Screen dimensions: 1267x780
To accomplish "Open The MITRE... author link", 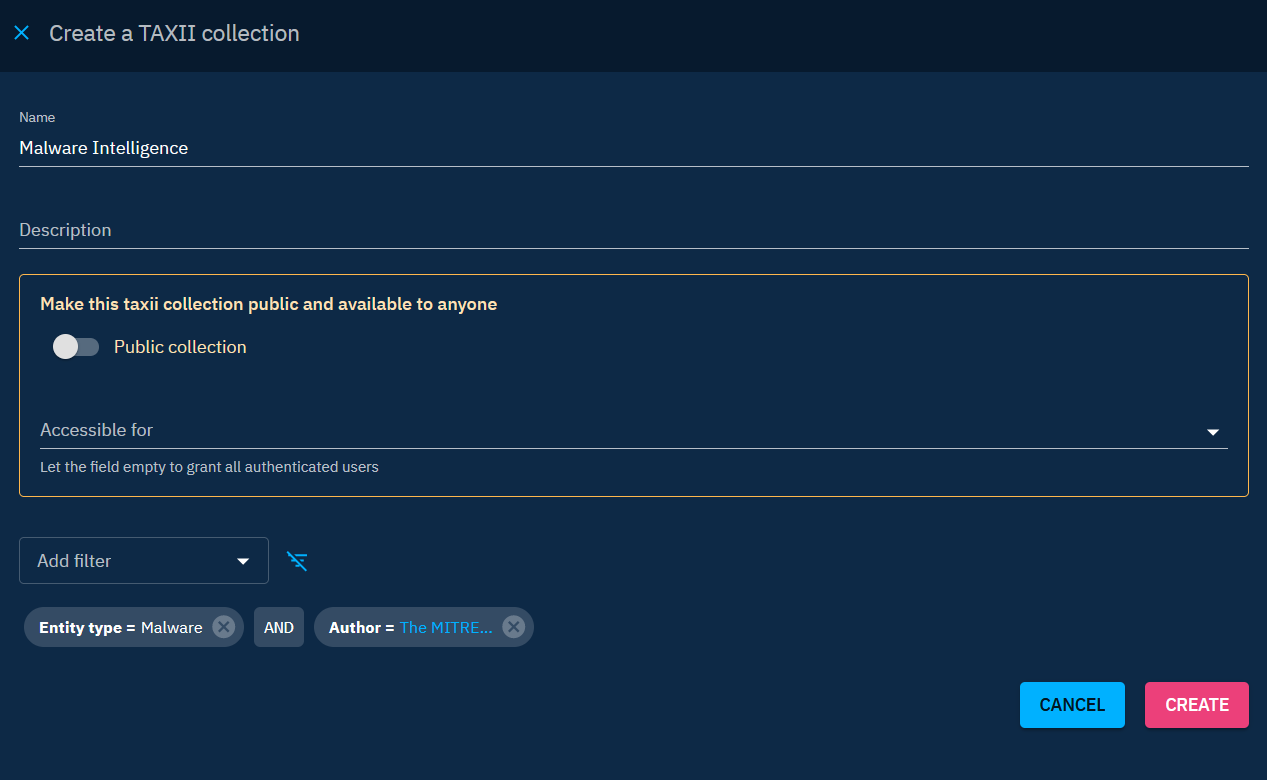I will pyautogui.click(x=446, y=627).
